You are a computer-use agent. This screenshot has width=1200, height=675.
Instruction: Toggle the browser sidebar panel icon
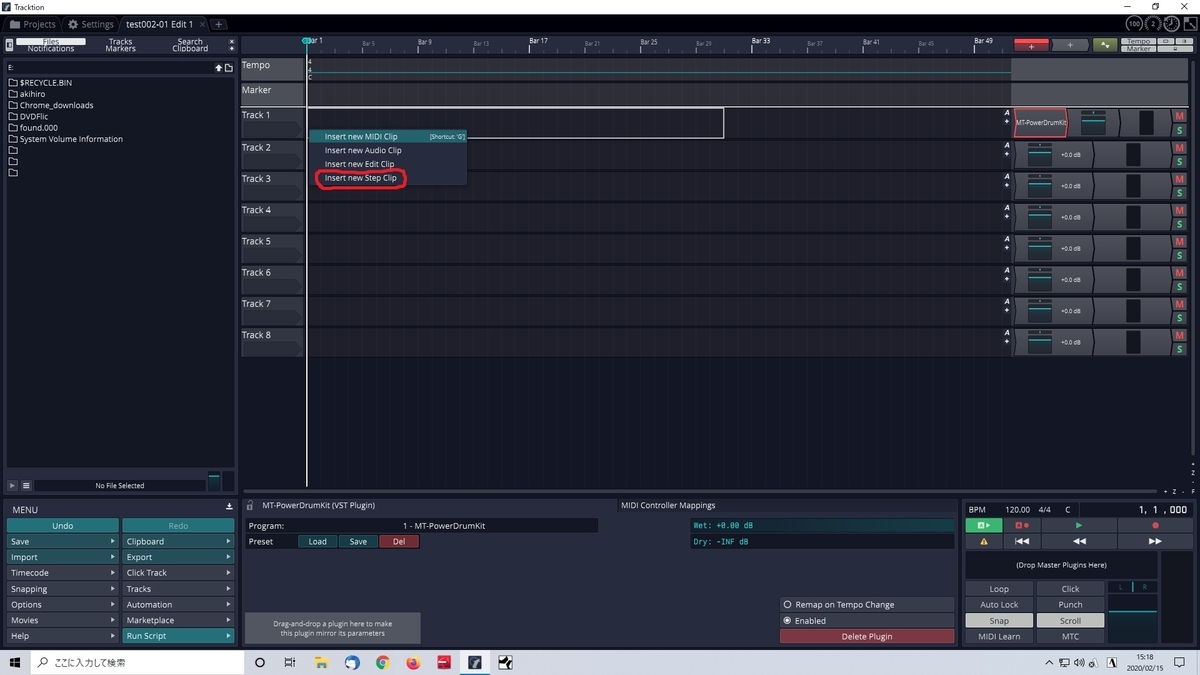[x=9, y=45]
